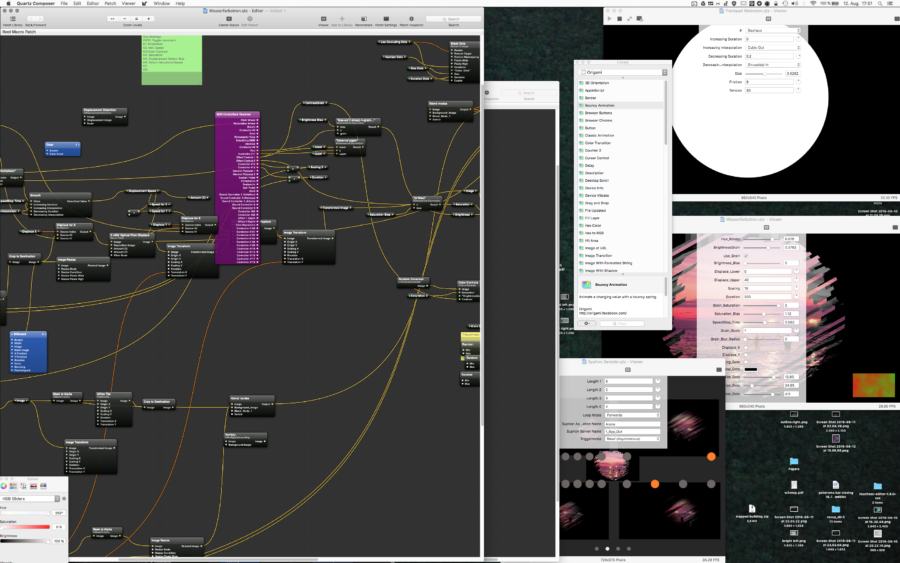
Task: Click the gear action button in Library window
Action: tap(587, 324)
